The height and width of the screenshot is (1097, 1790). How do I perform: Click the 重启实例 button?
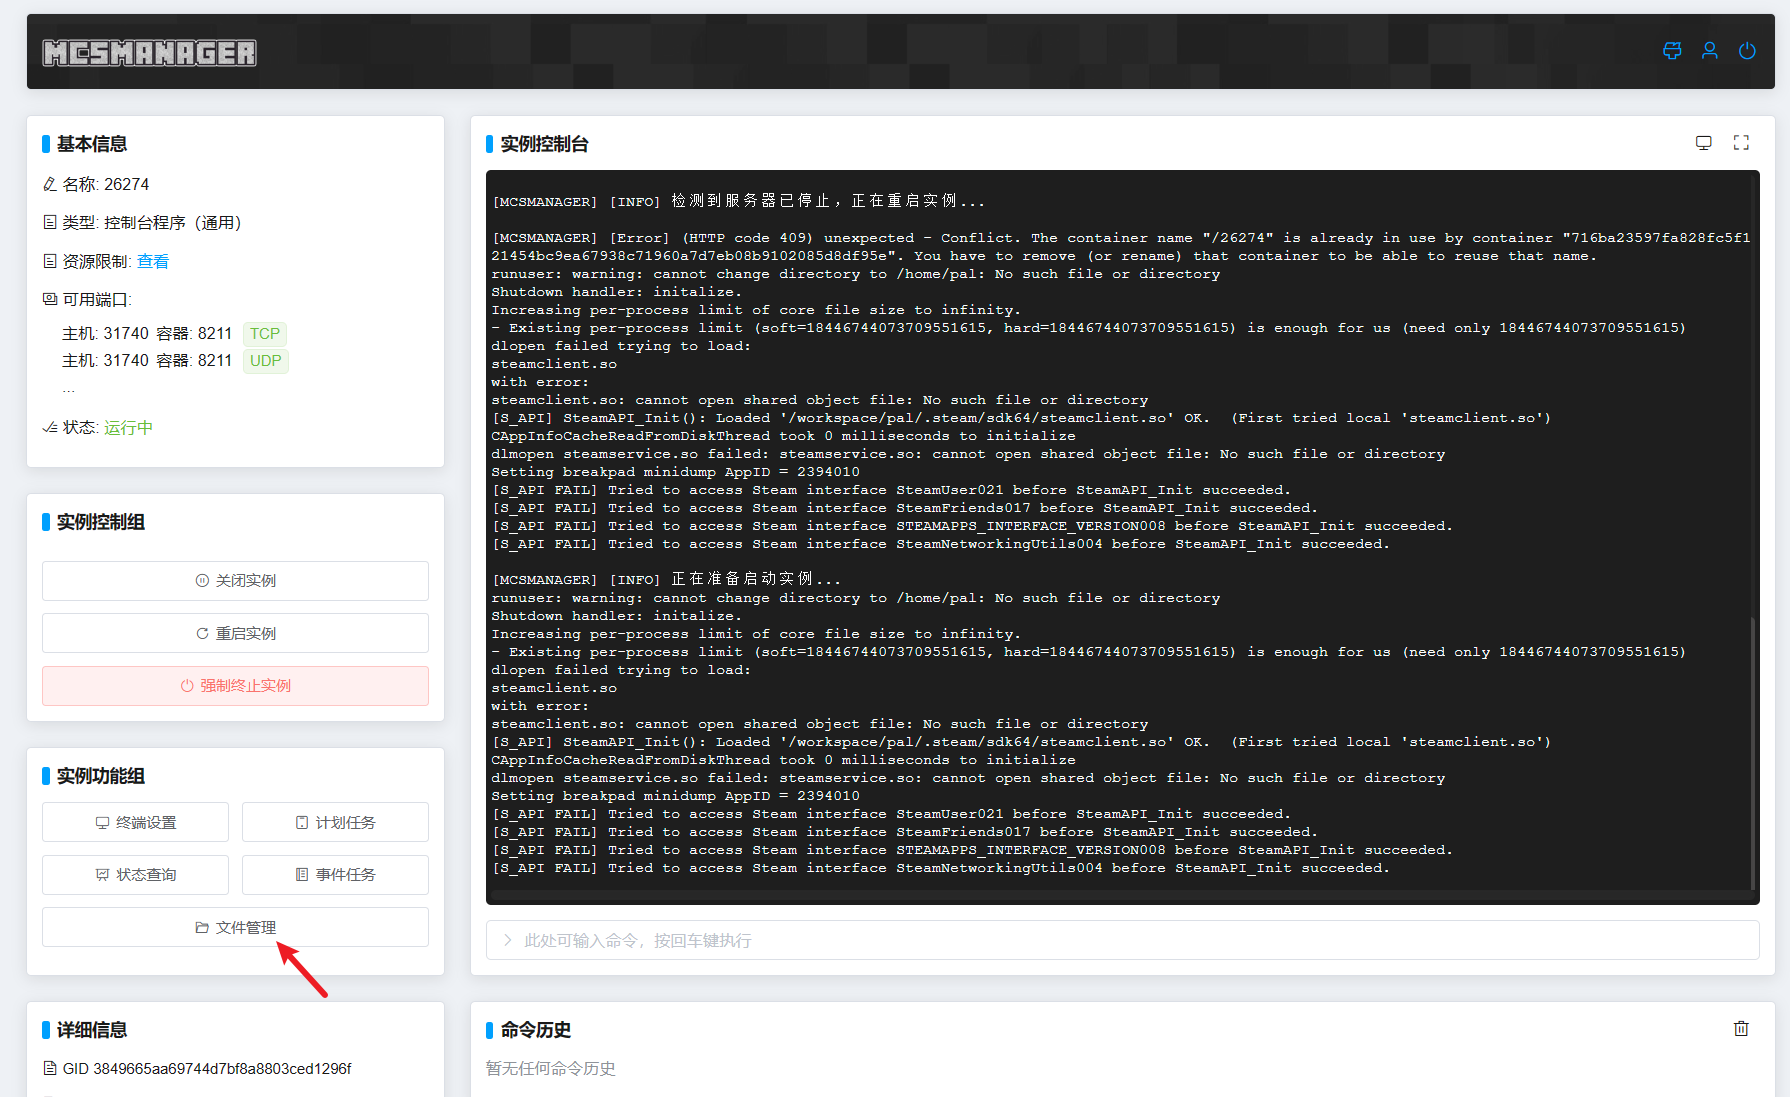click(x=235, y=633)
